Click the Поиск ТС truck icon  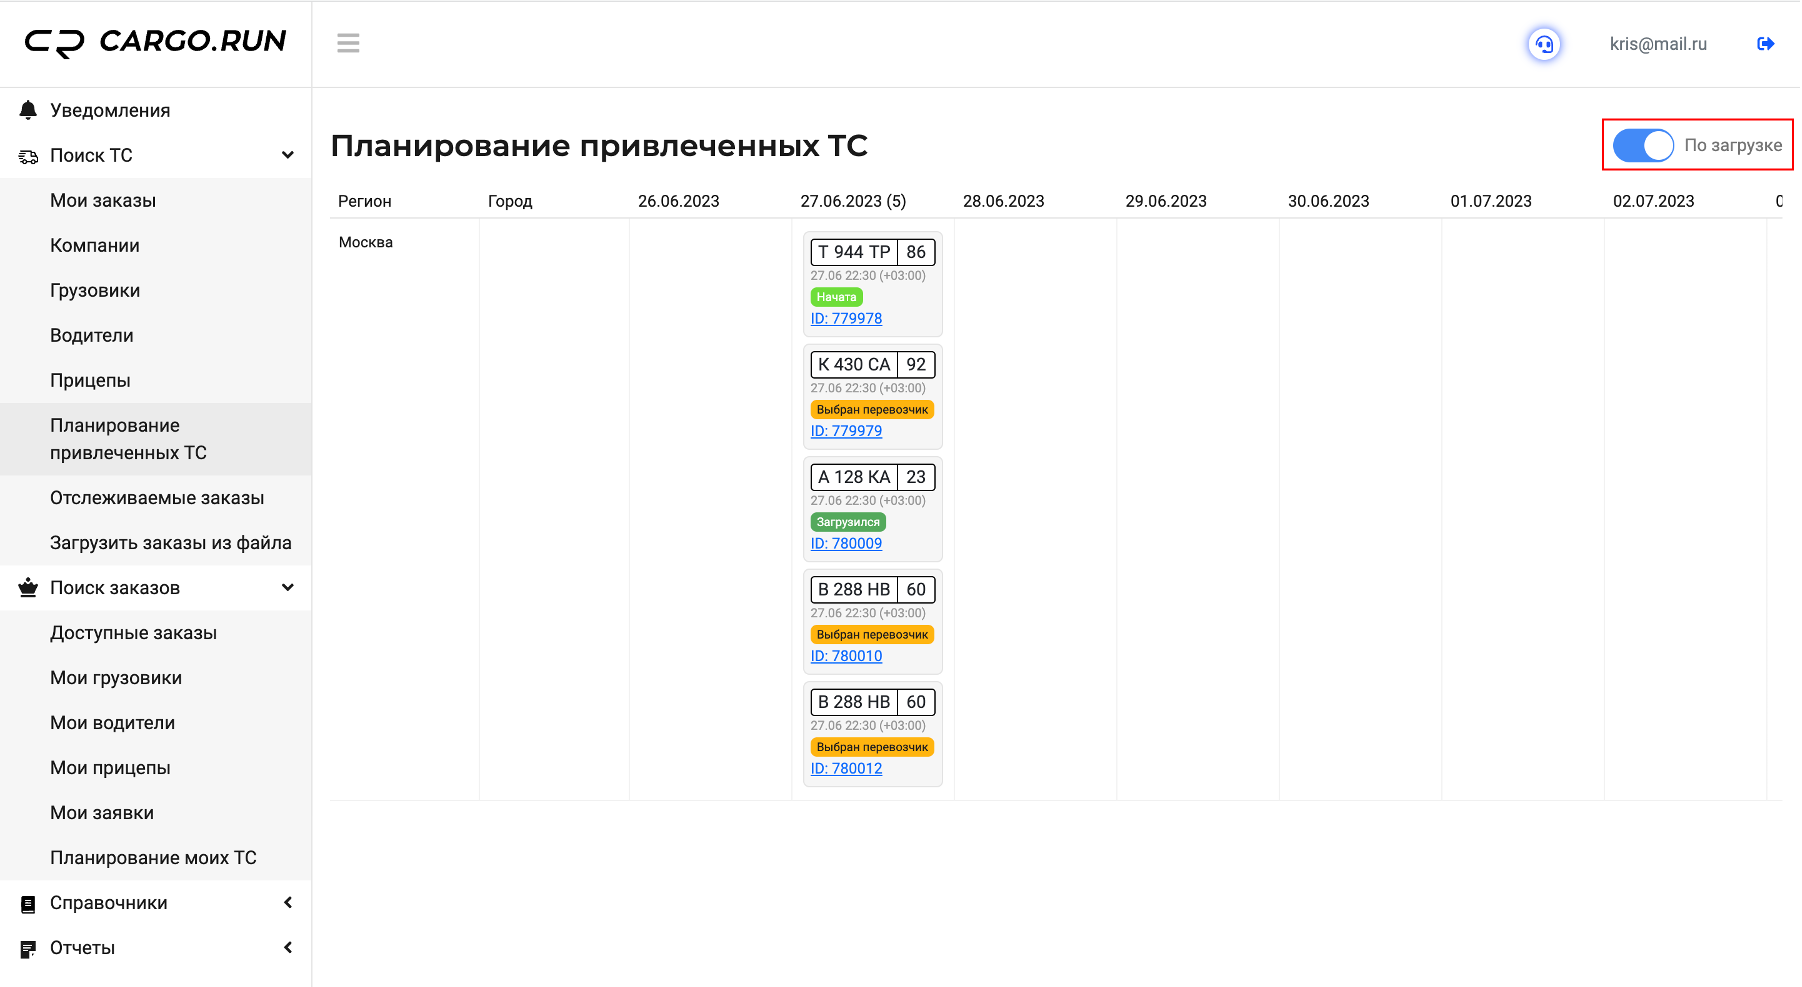[x=28, y=156]
